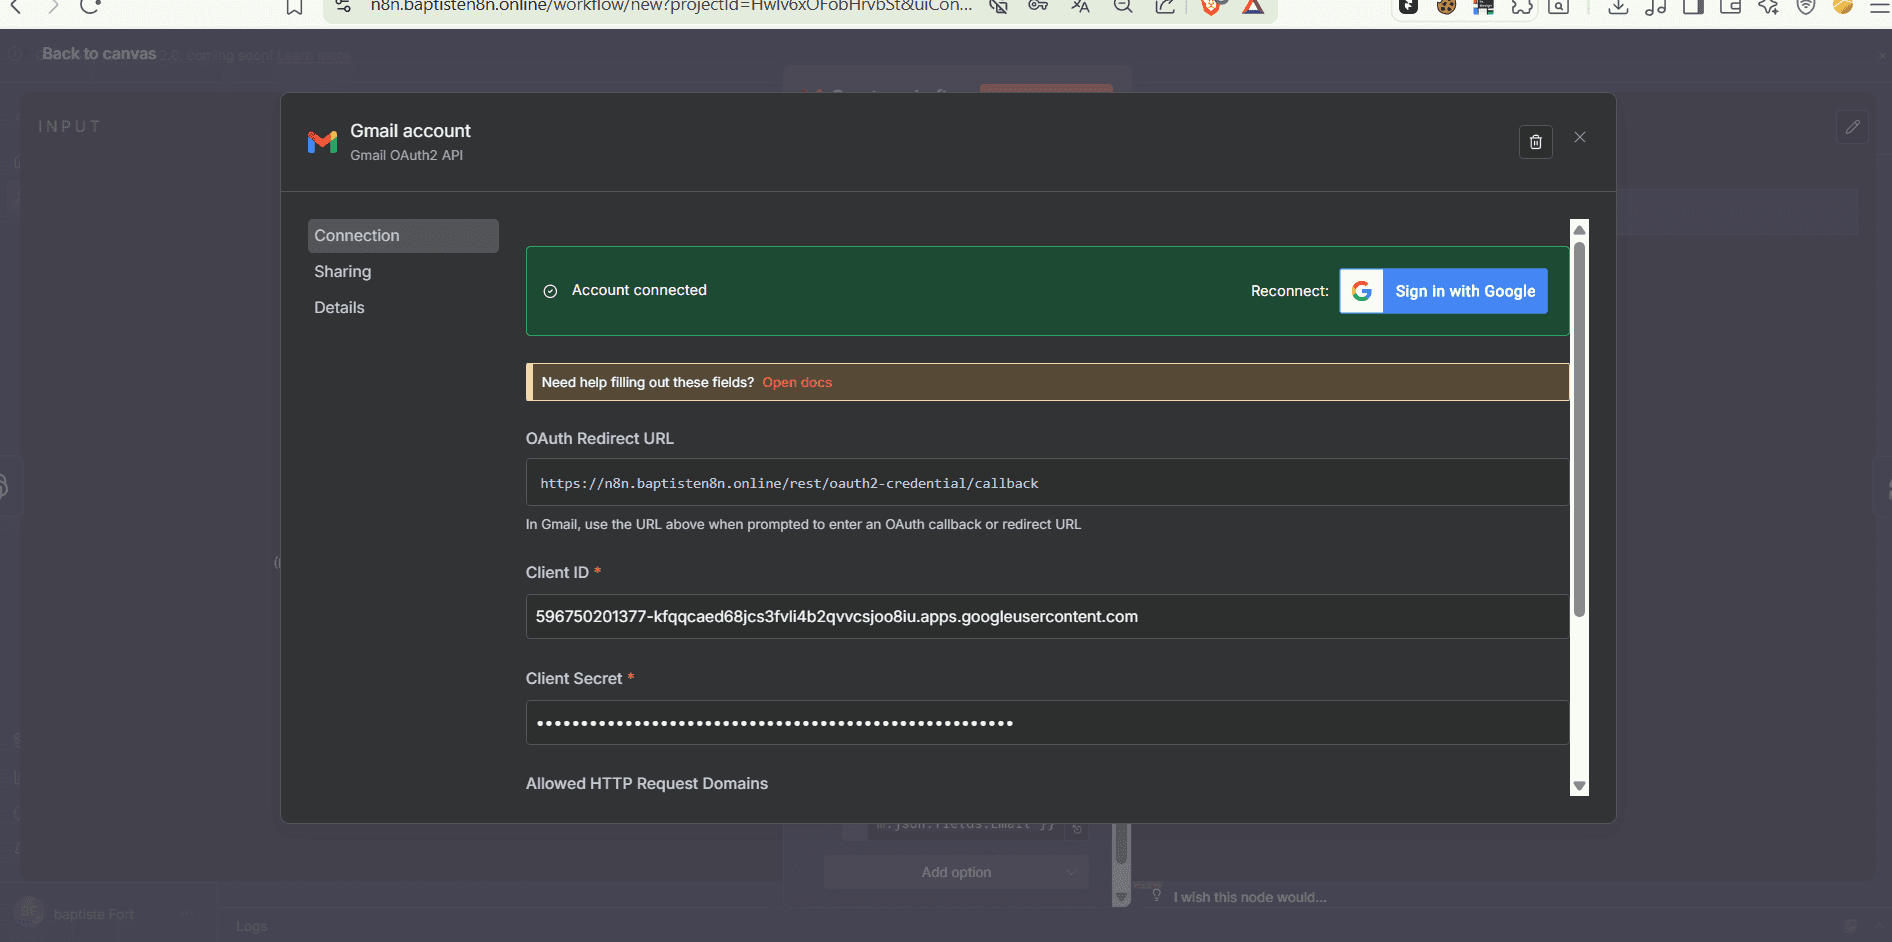Open the Leo AI sparkle icon

click(1768, 7)
